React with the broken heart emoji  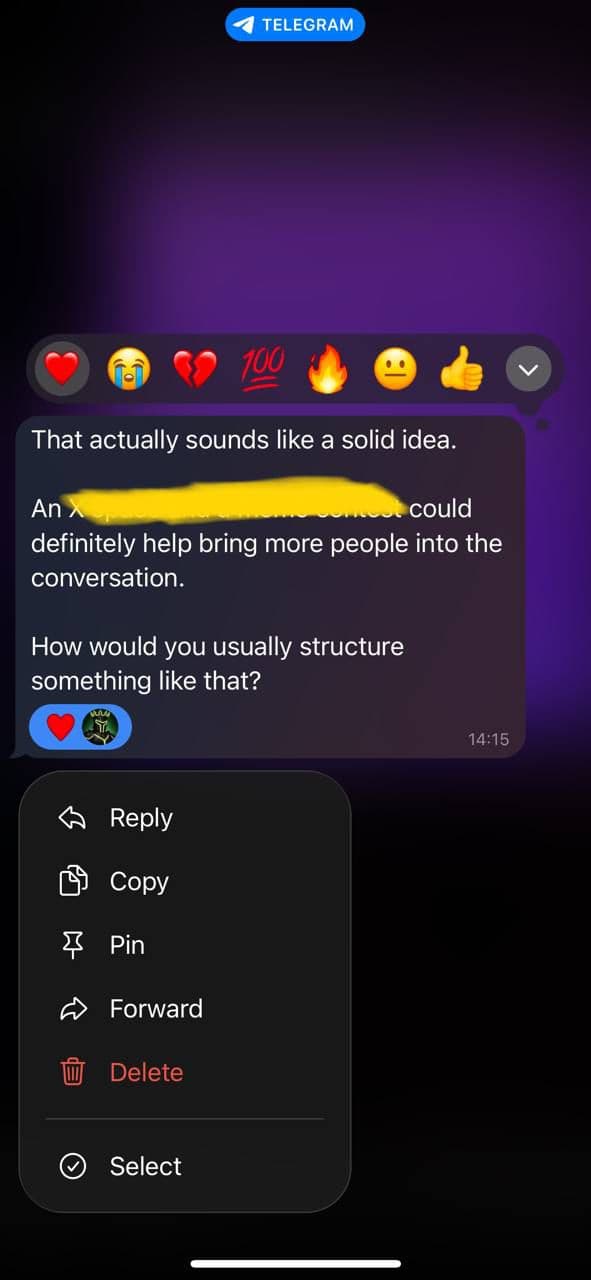pos(195,372)
